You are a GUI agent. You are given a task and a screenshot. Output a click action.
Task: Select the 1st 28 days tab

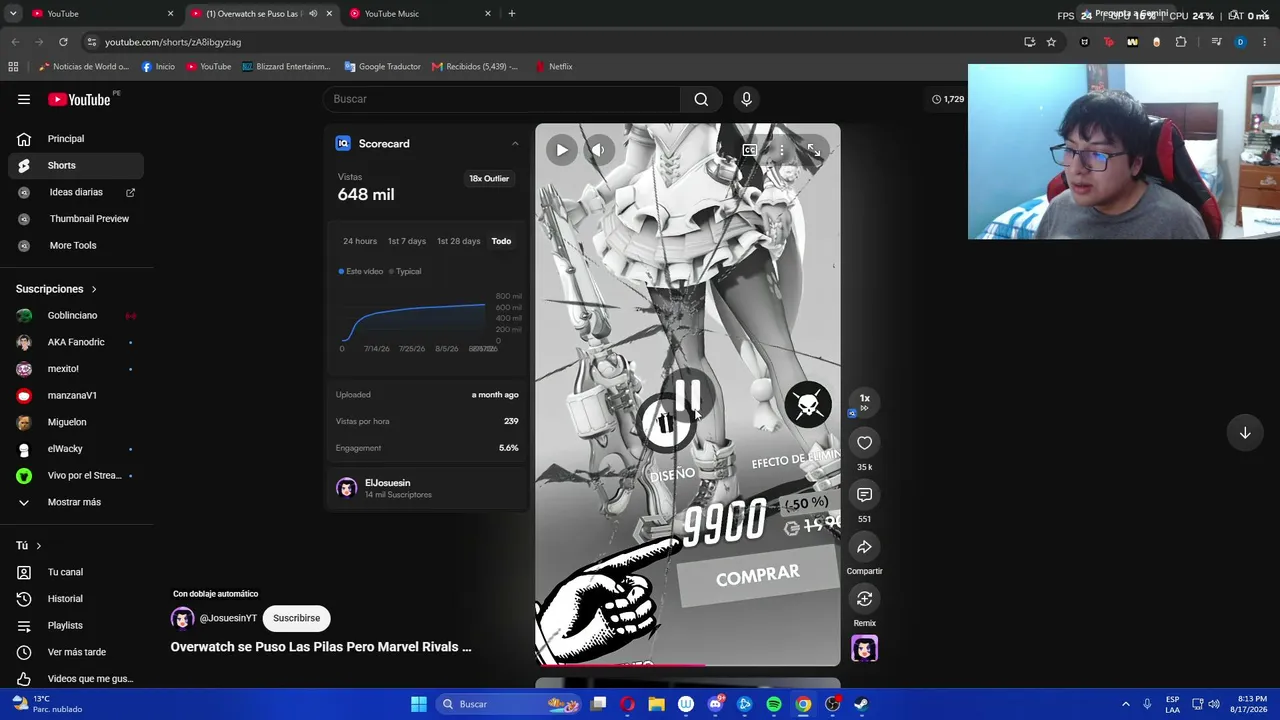tap(458, 241)
